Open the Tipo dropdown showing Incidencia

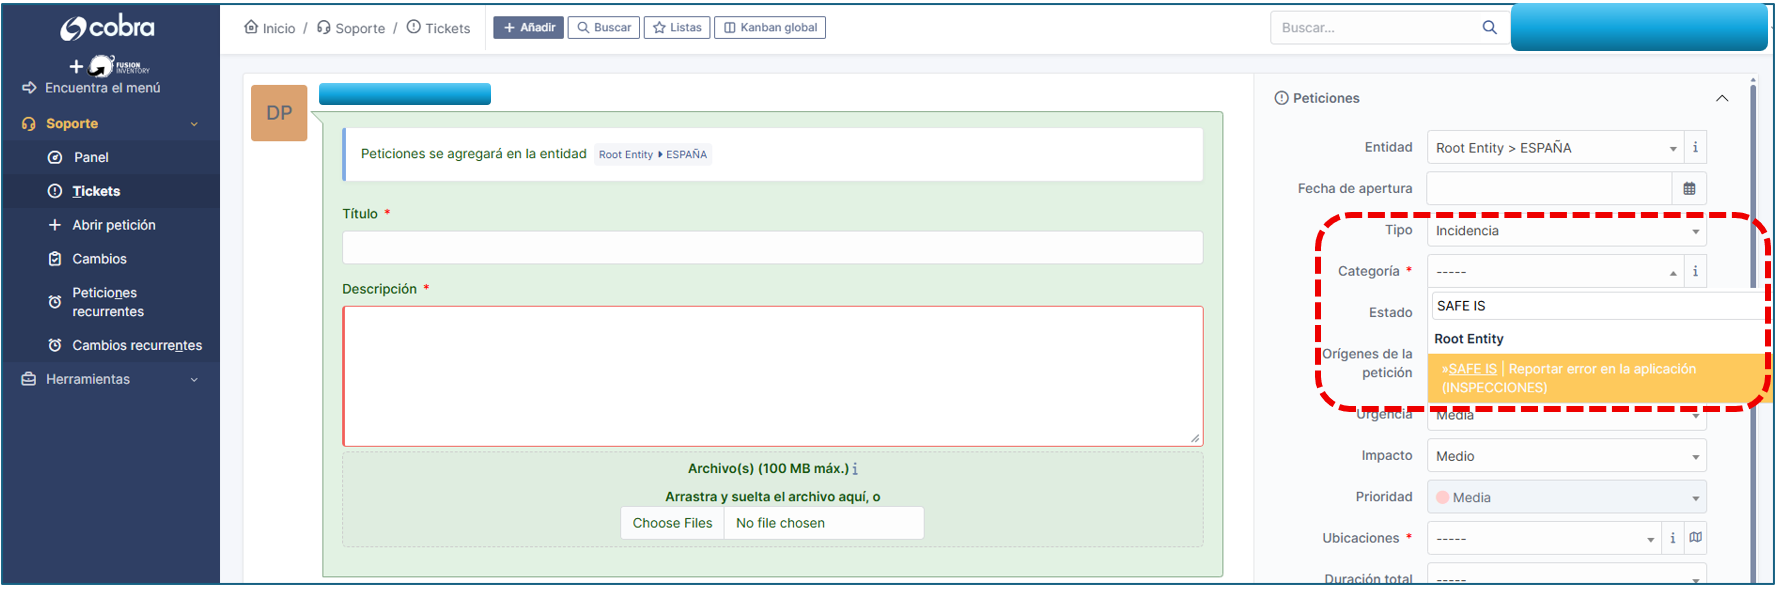(1565, 231)
